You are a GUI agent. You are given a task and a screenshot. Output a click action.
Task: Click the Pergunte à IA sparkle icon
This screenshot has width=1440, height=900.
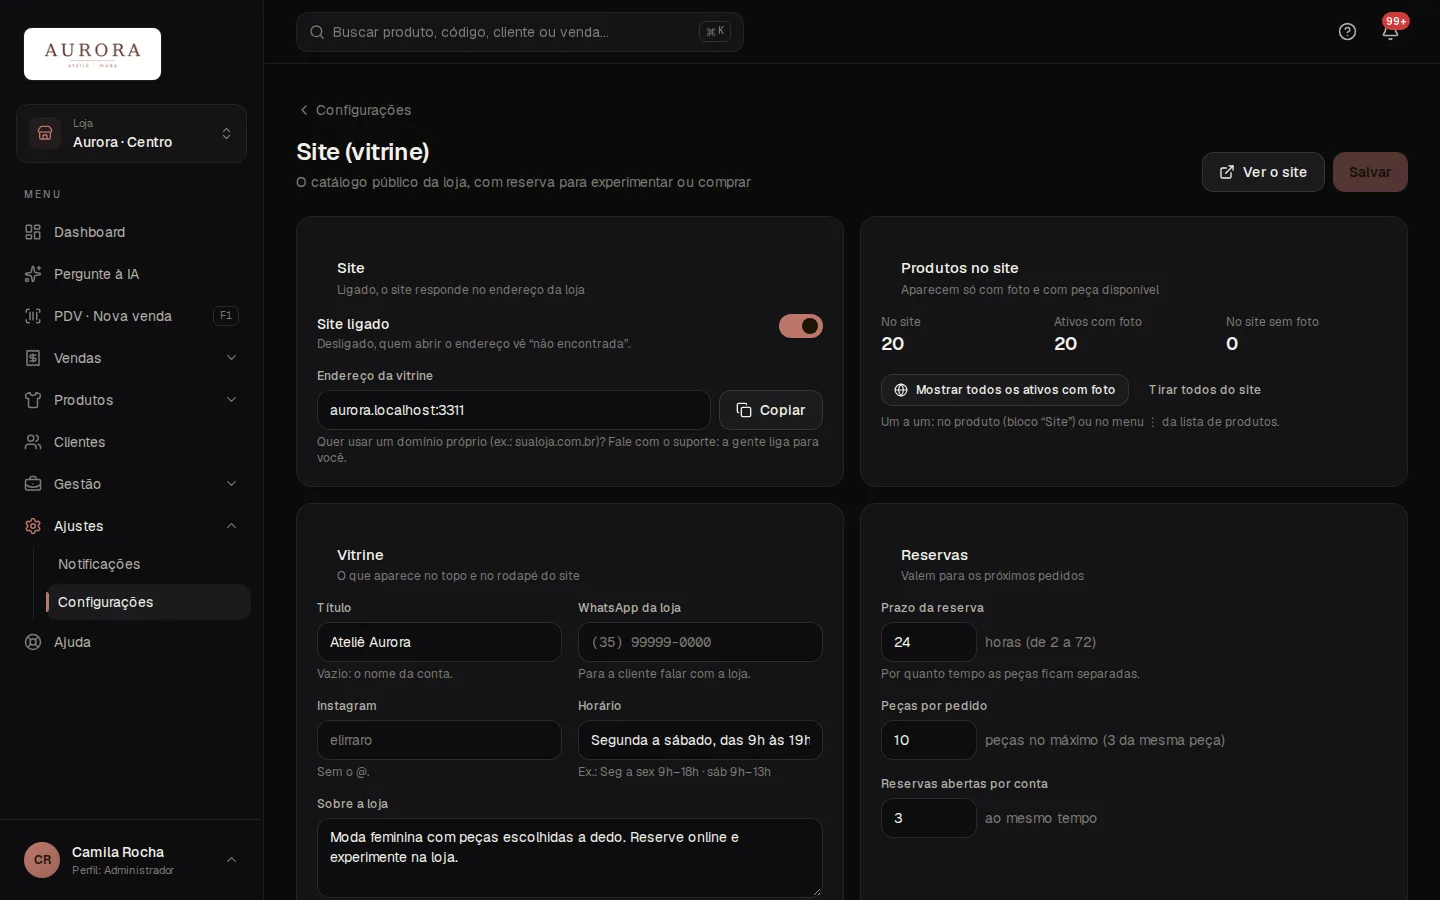33,274
